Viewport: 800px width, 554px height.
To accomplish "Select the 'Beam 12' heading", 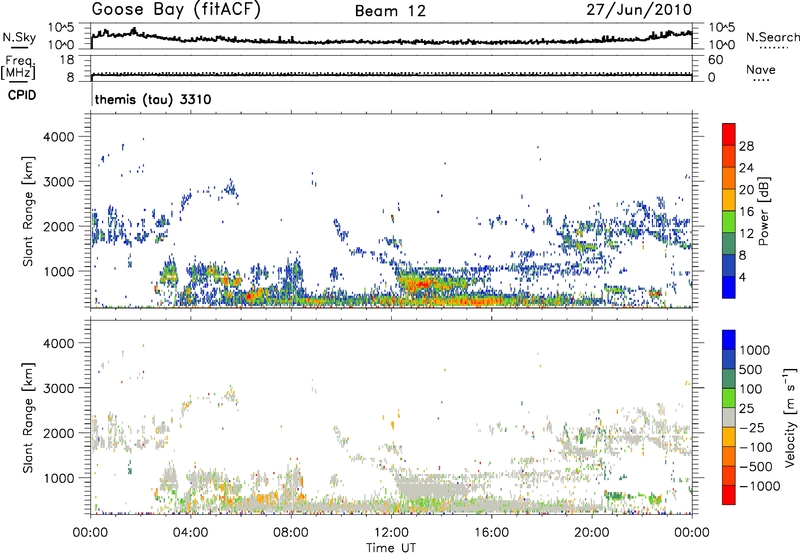I will pyautogui.click(x=390, y=11).
